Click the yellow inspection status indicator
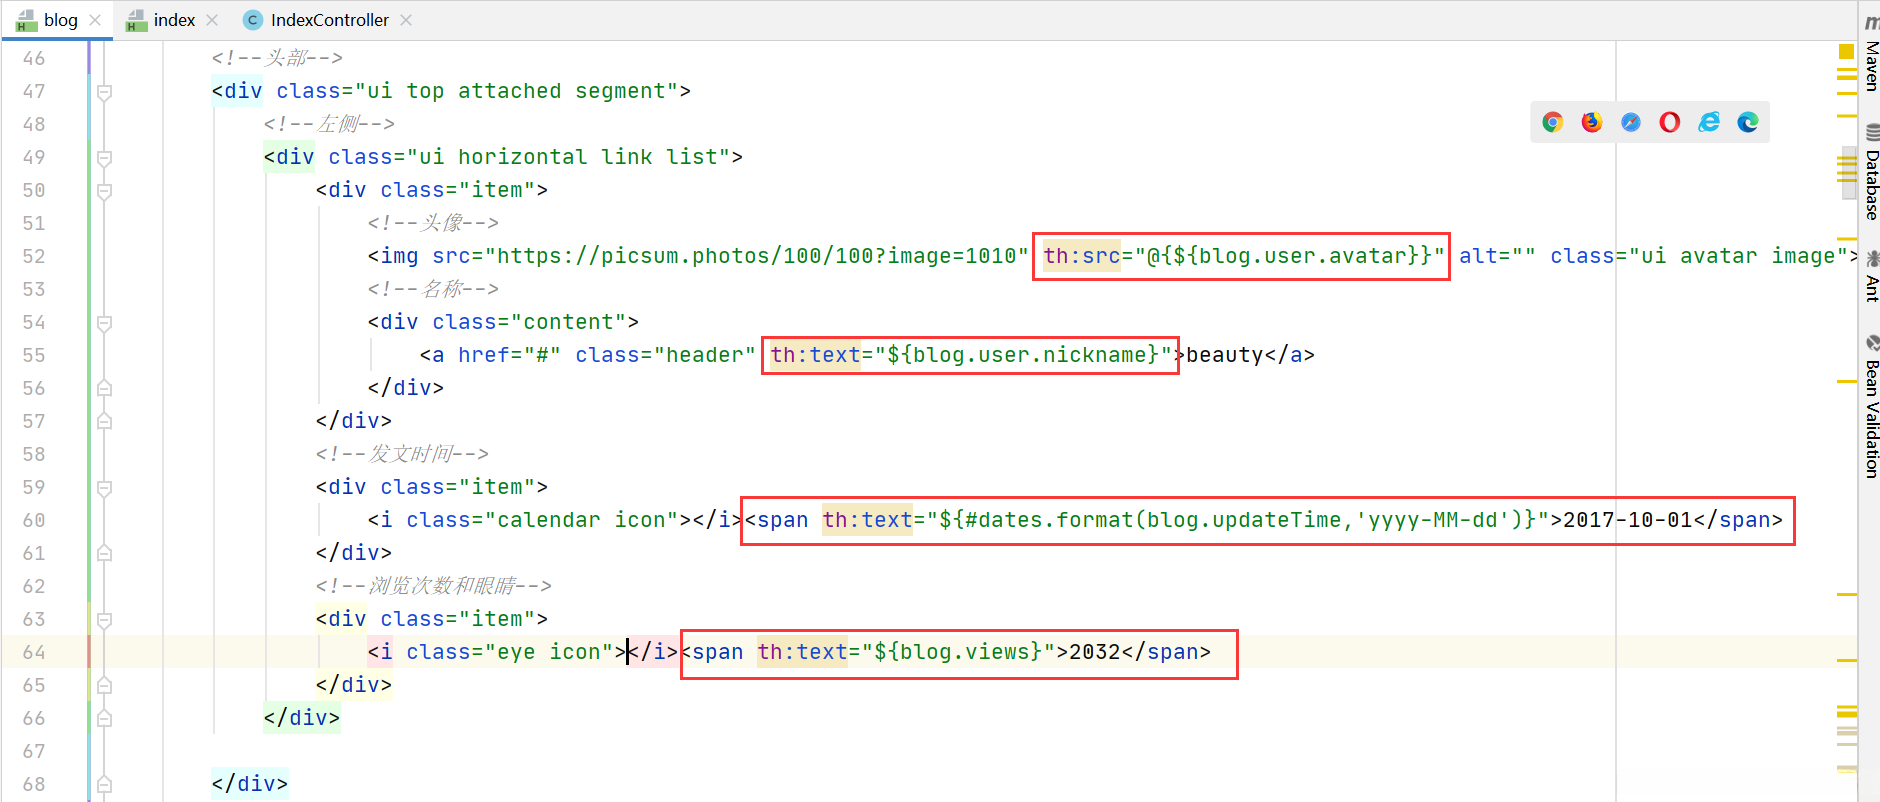This screenshot has height=802, width=1880. coord(1846,51)
